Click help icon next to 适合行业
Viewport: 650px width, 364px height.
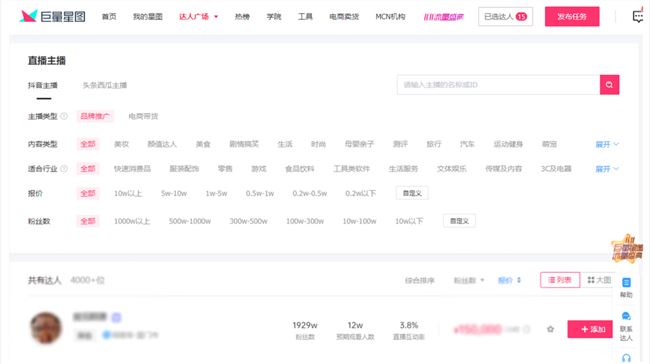pyautogui.click(x=64, y=169)
